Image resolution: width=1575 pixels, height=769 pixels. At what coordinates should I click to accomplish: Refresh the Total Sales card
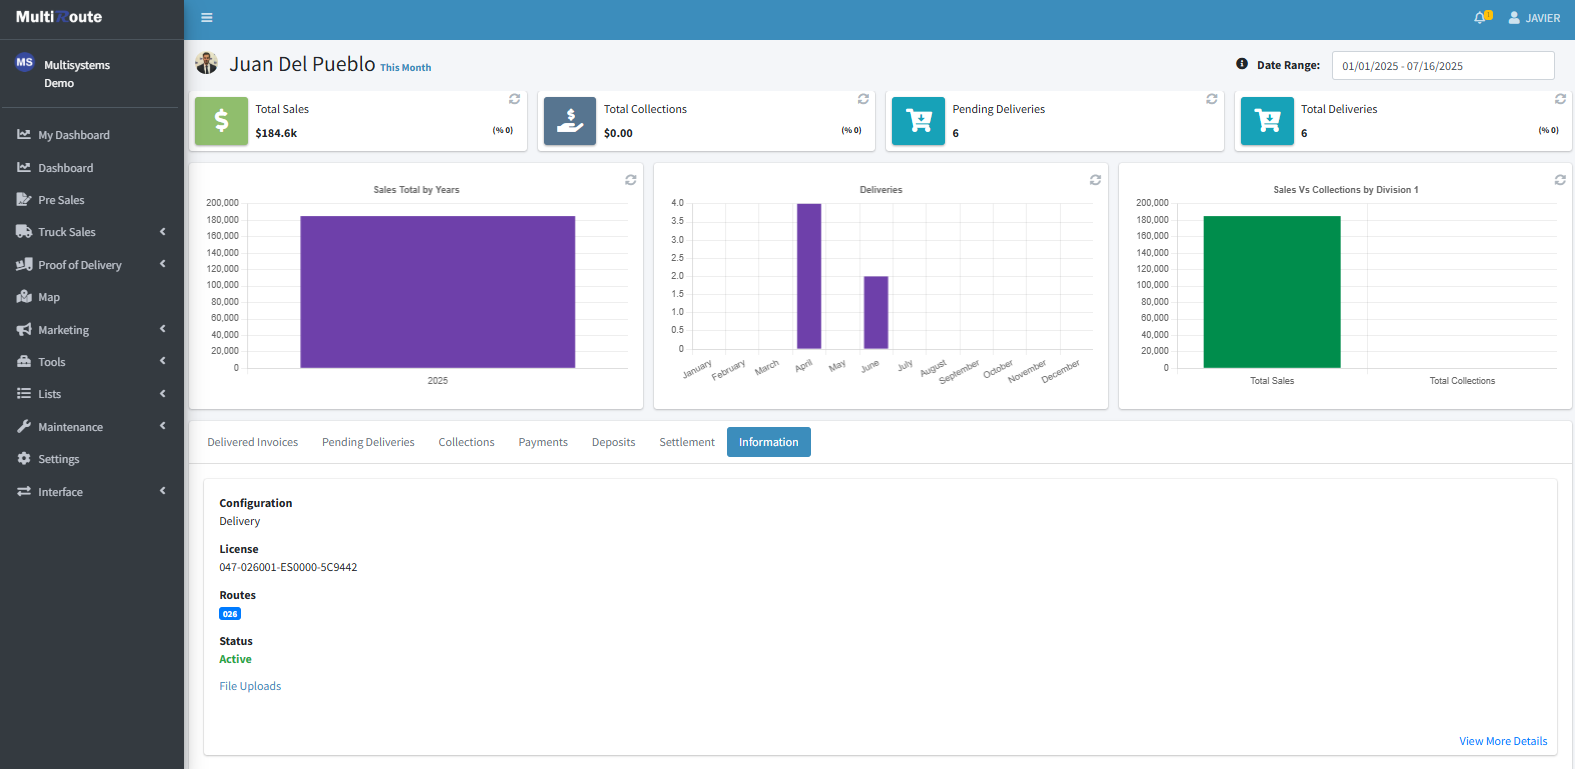coord(514,99)
